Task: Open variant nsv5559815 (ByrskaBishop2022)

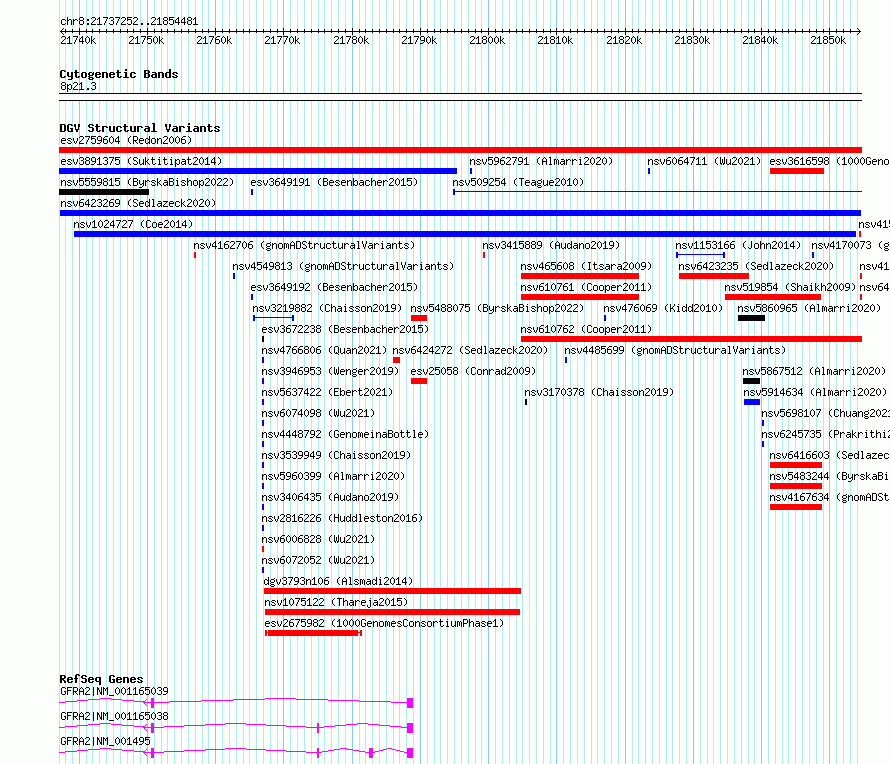Action: coord(147,182)
